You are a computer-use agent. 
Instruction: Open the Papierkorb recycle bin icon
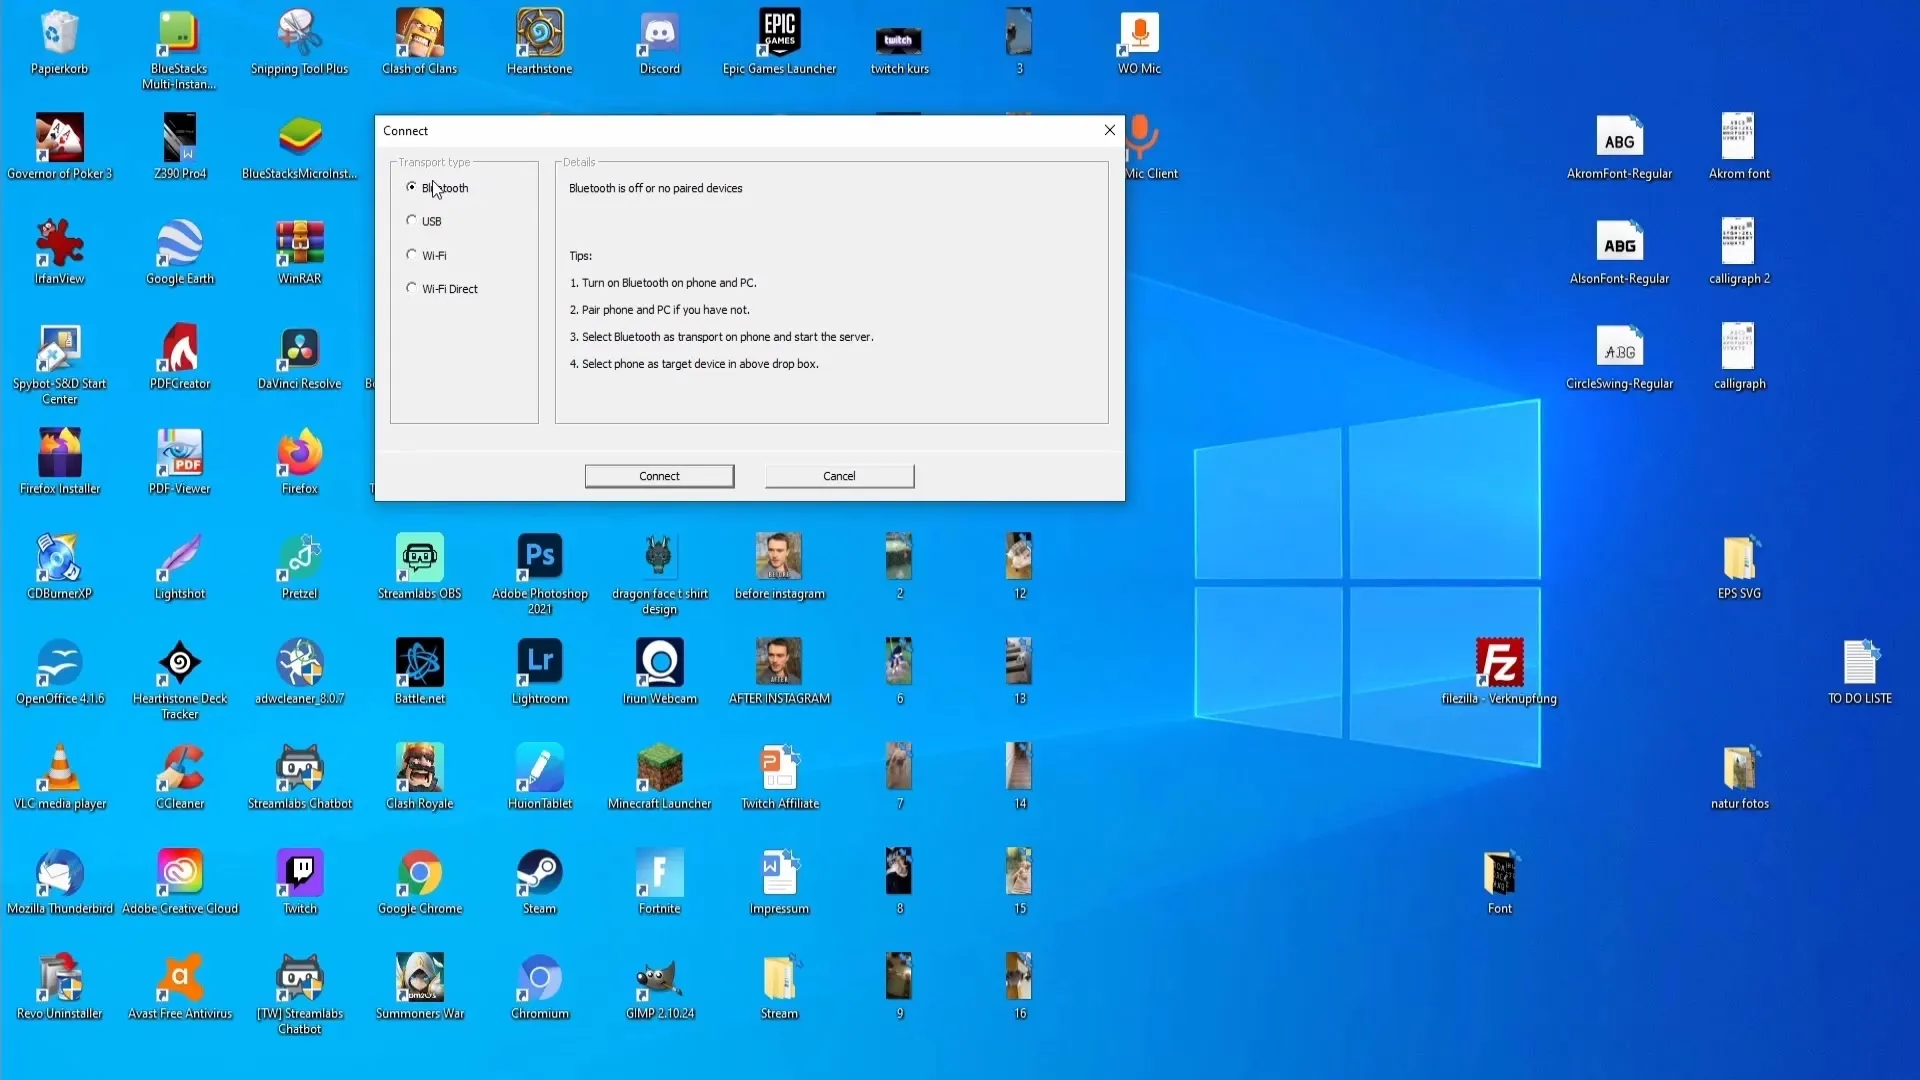tap(60, 42)
